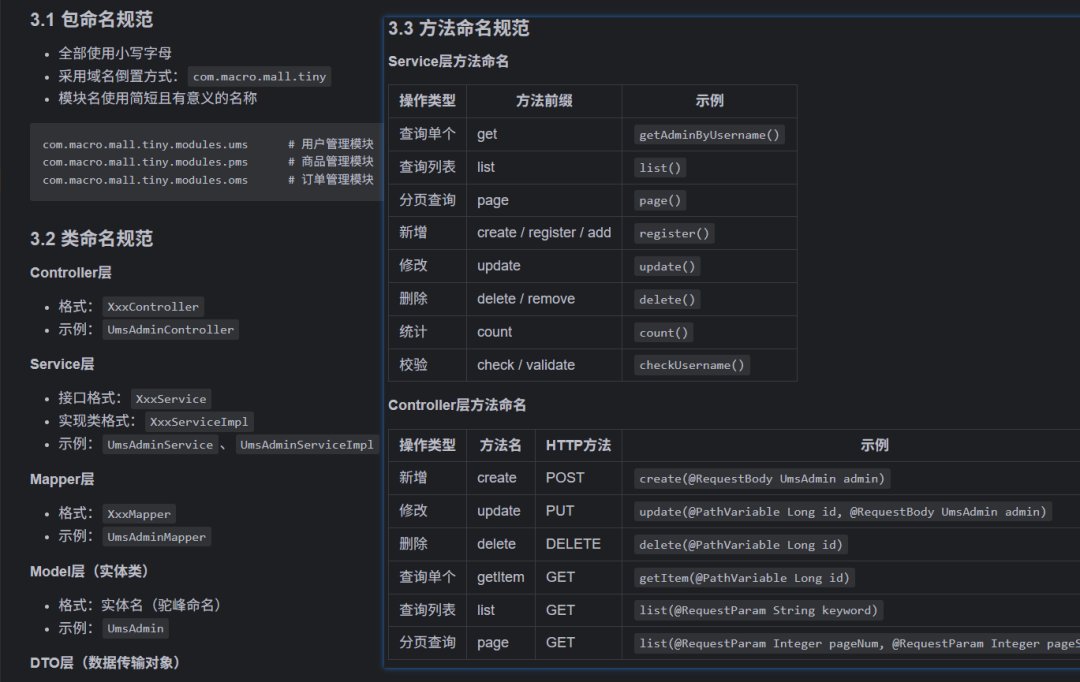1080x682 pixels.
Task: Click the Mapper层 subheading
Action: point(62,479)
